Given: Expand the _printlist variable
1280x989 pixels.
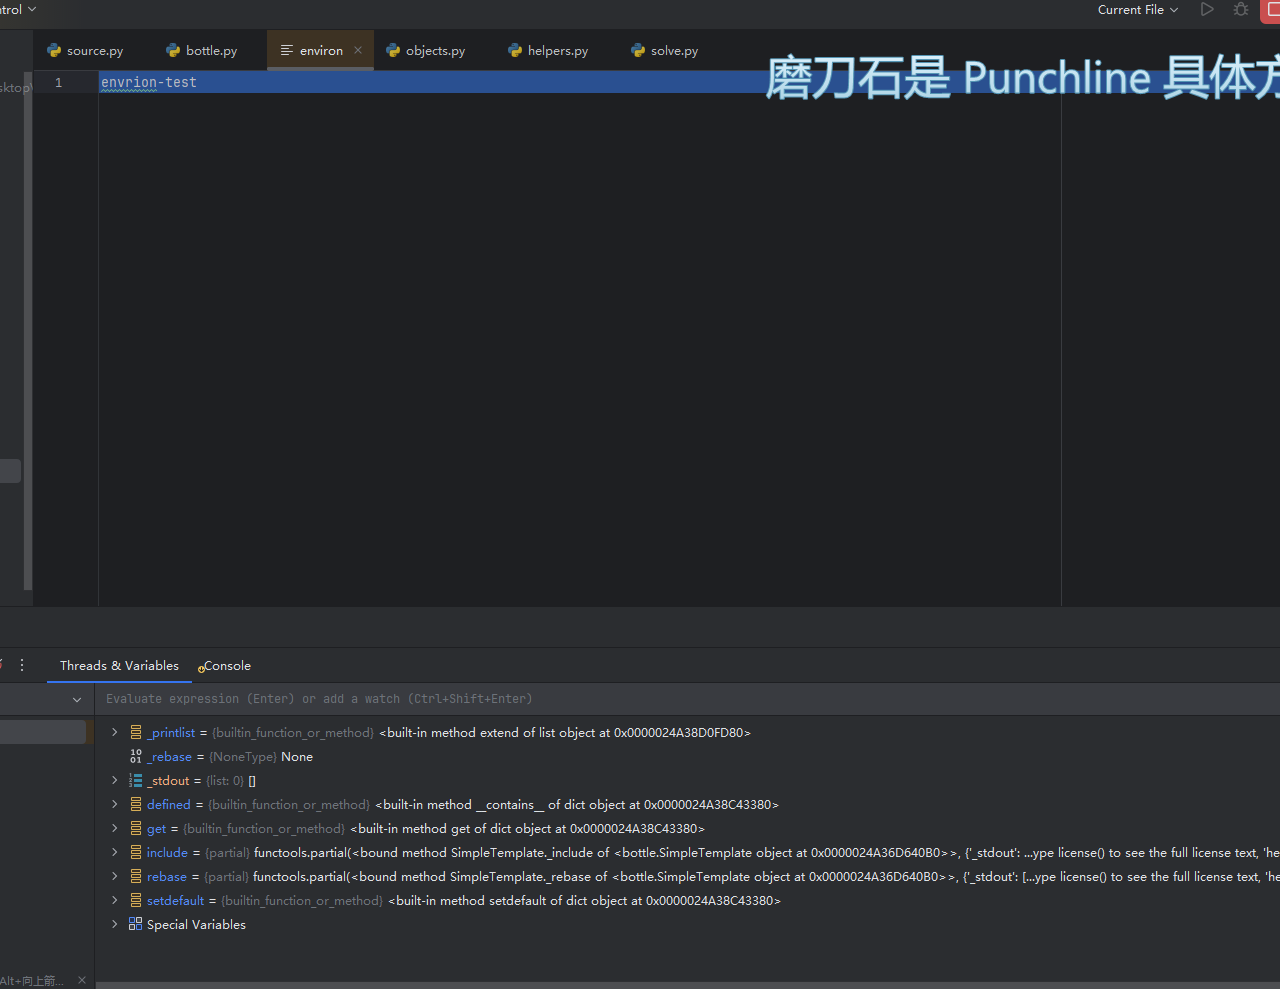Looking at the screenshot, I should coord(114,733).
